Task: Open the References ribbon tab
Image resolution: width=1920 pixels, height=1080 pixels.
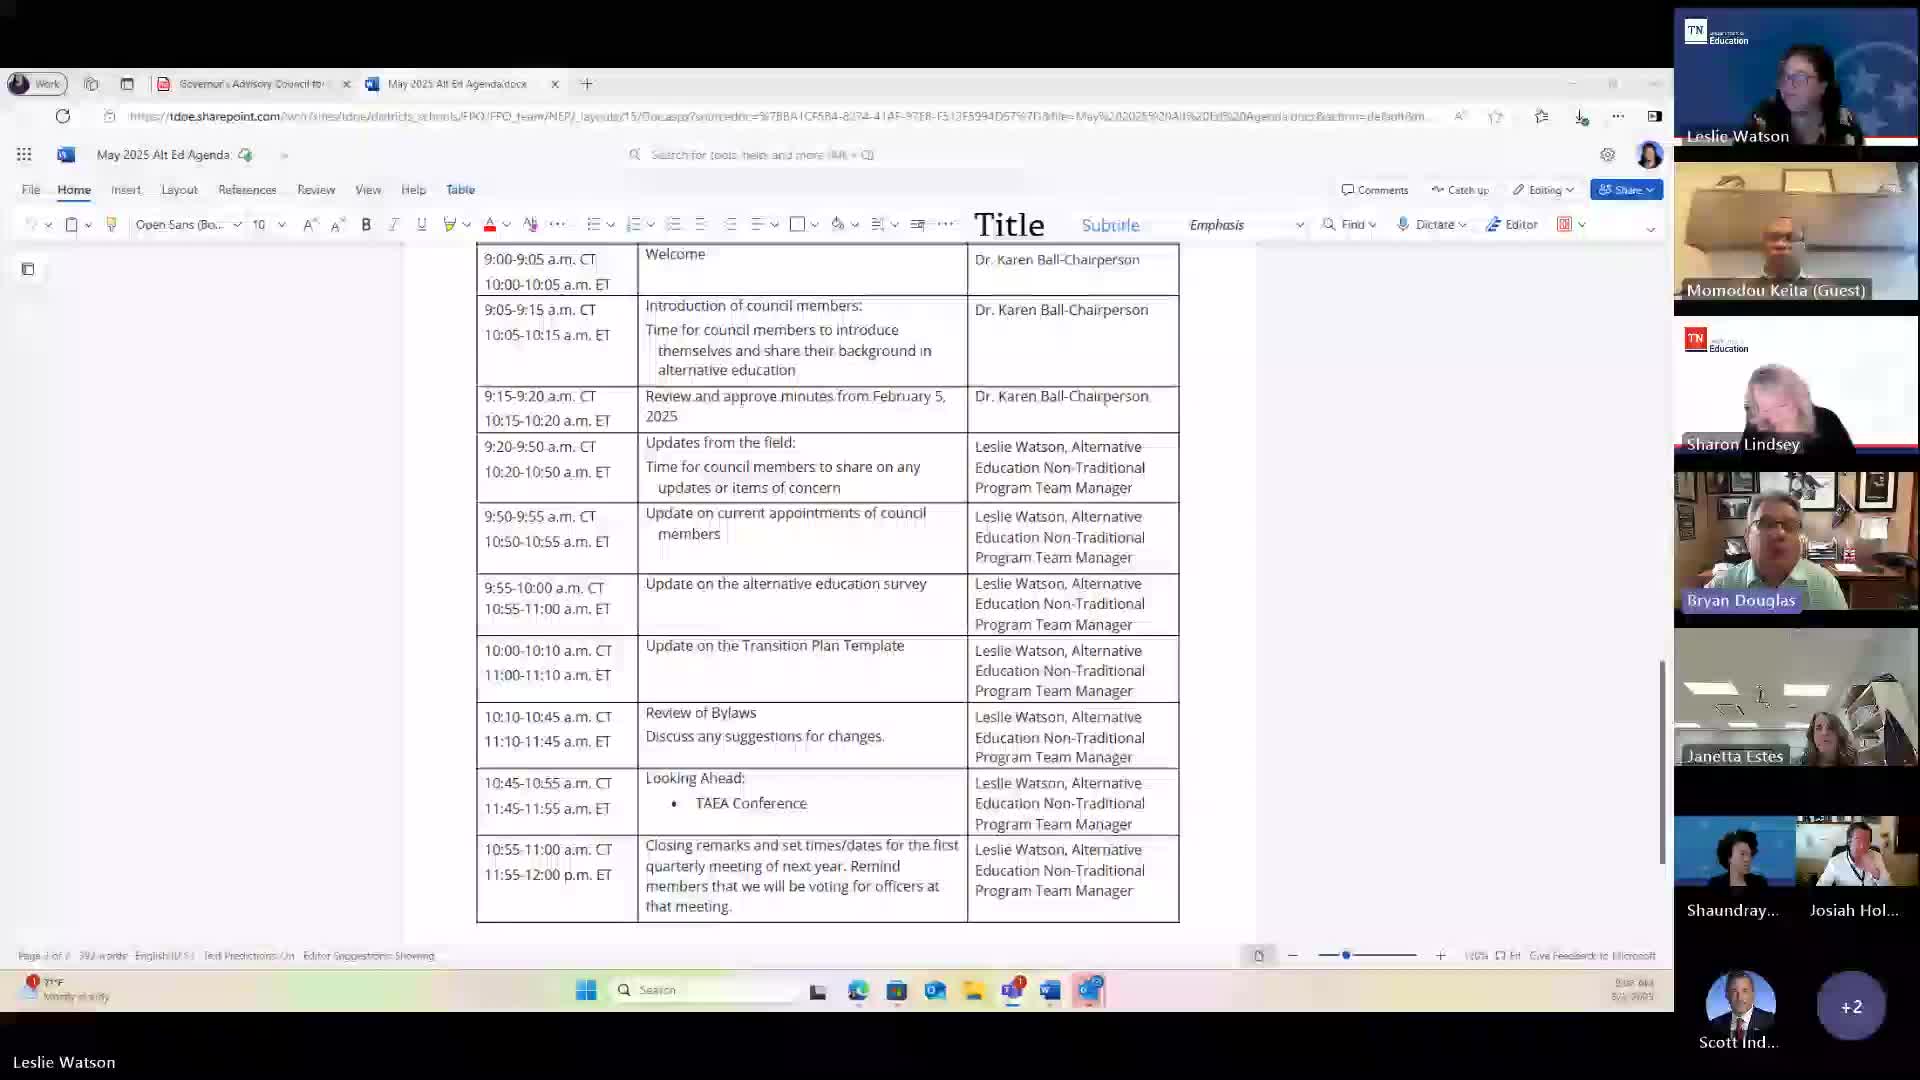Action: pos(247,190)
